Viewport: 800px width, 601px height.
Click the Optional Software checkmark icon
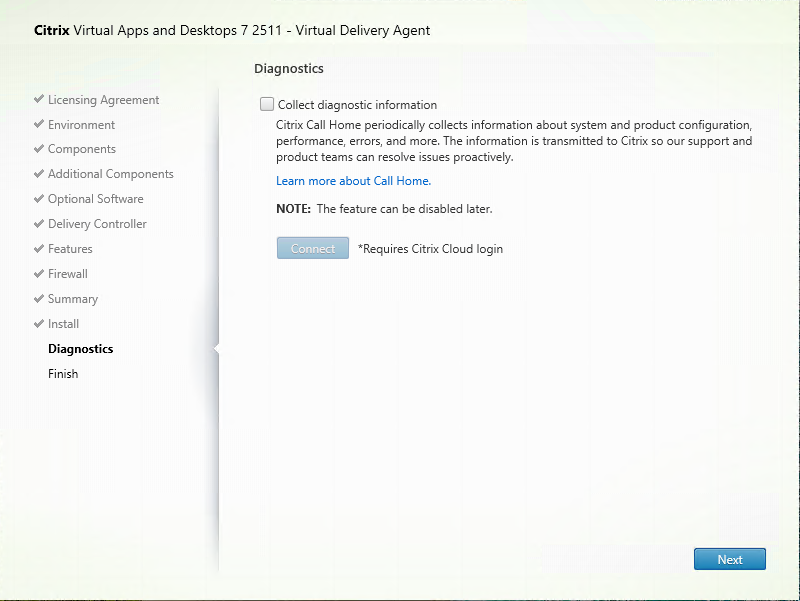click(39, 199)
